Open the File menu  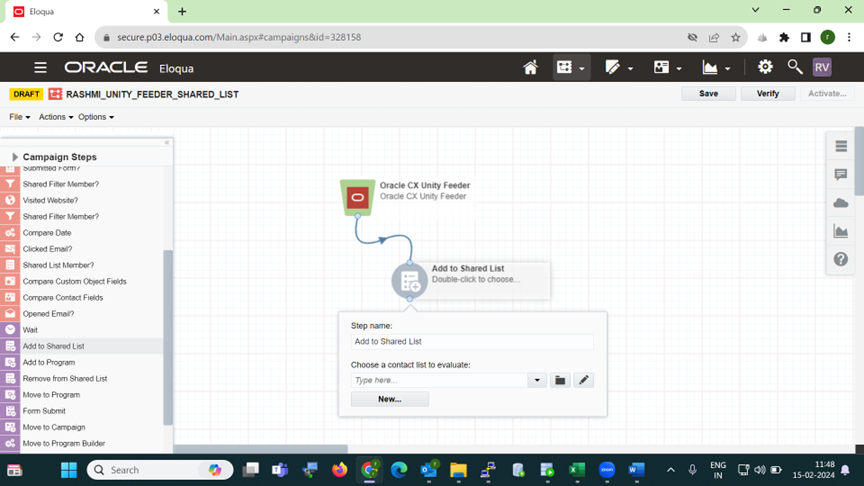pyautogui.click(x=19, y=117)
